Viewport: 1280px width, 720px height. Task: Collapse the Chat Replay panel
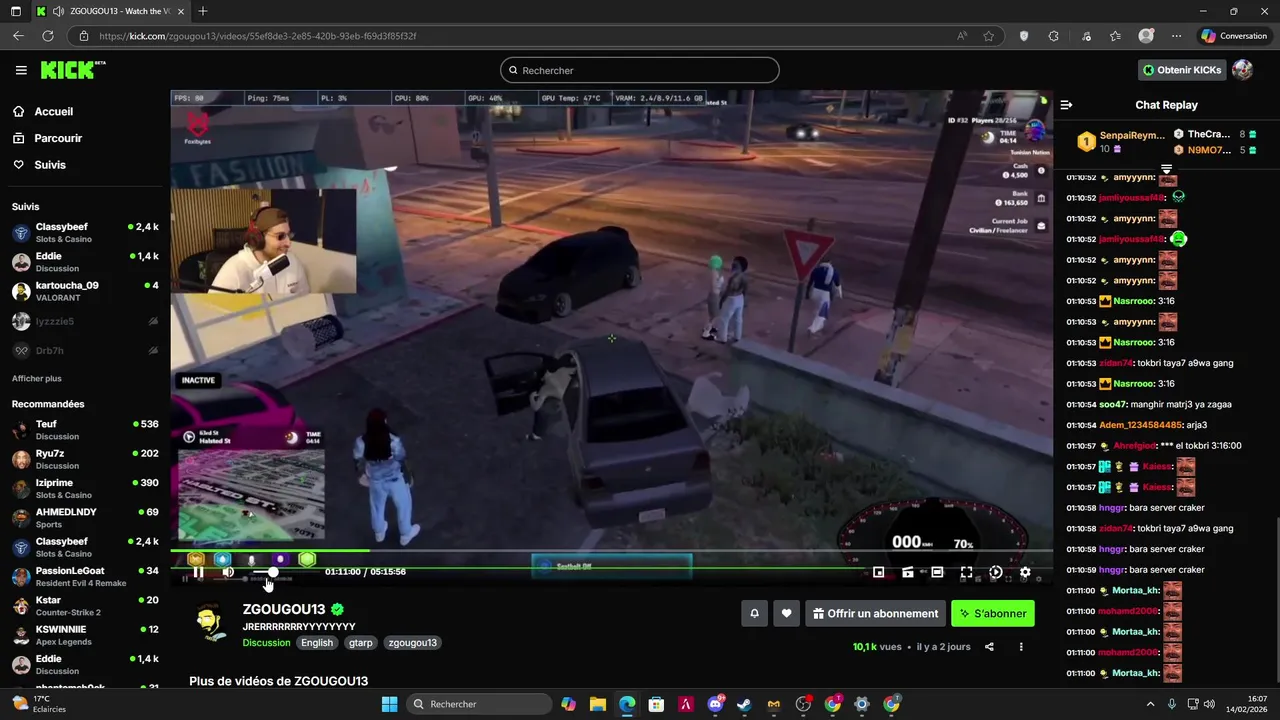1066,105
